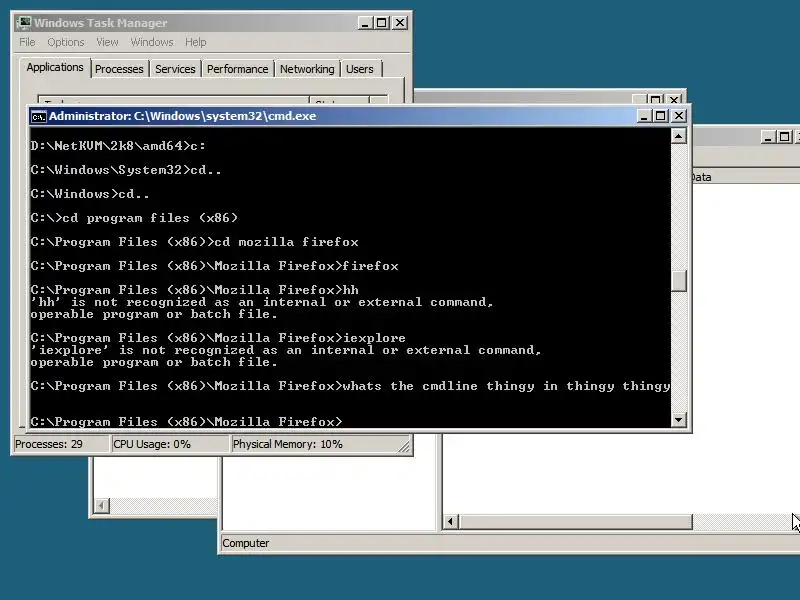Switch to the Services tab

pos(175,69)
